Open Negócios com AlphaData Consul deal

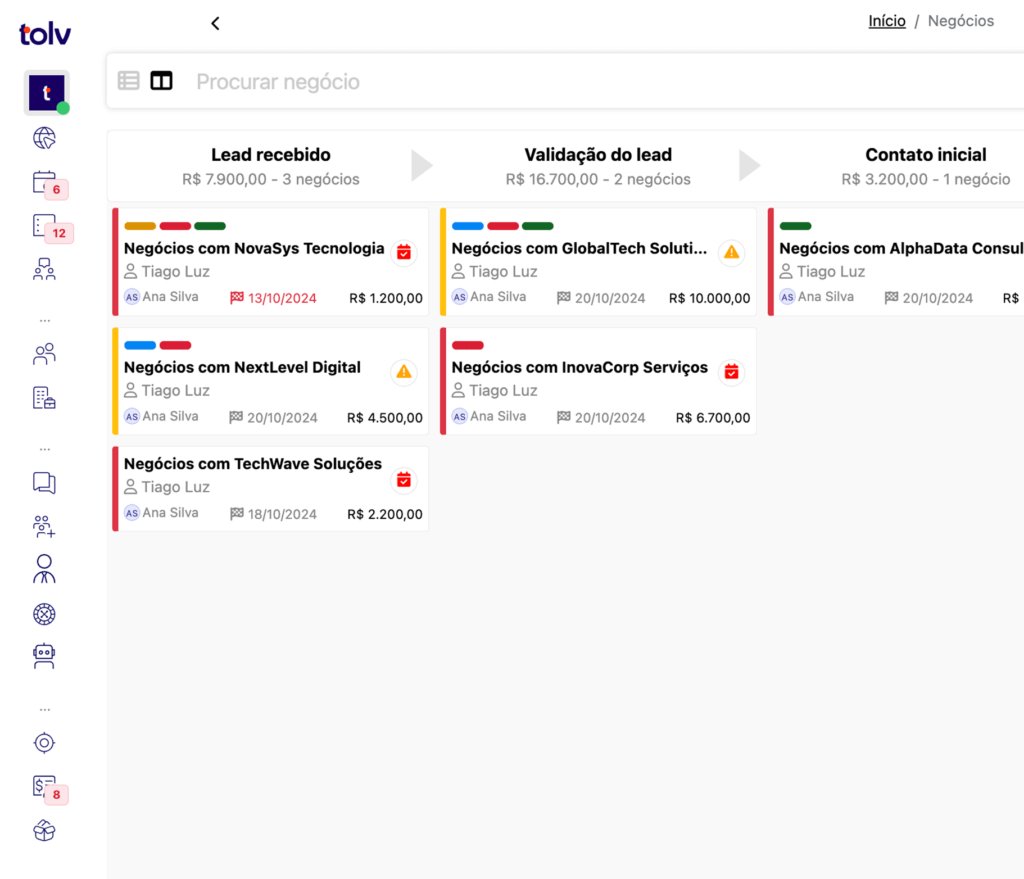point(901,249)
